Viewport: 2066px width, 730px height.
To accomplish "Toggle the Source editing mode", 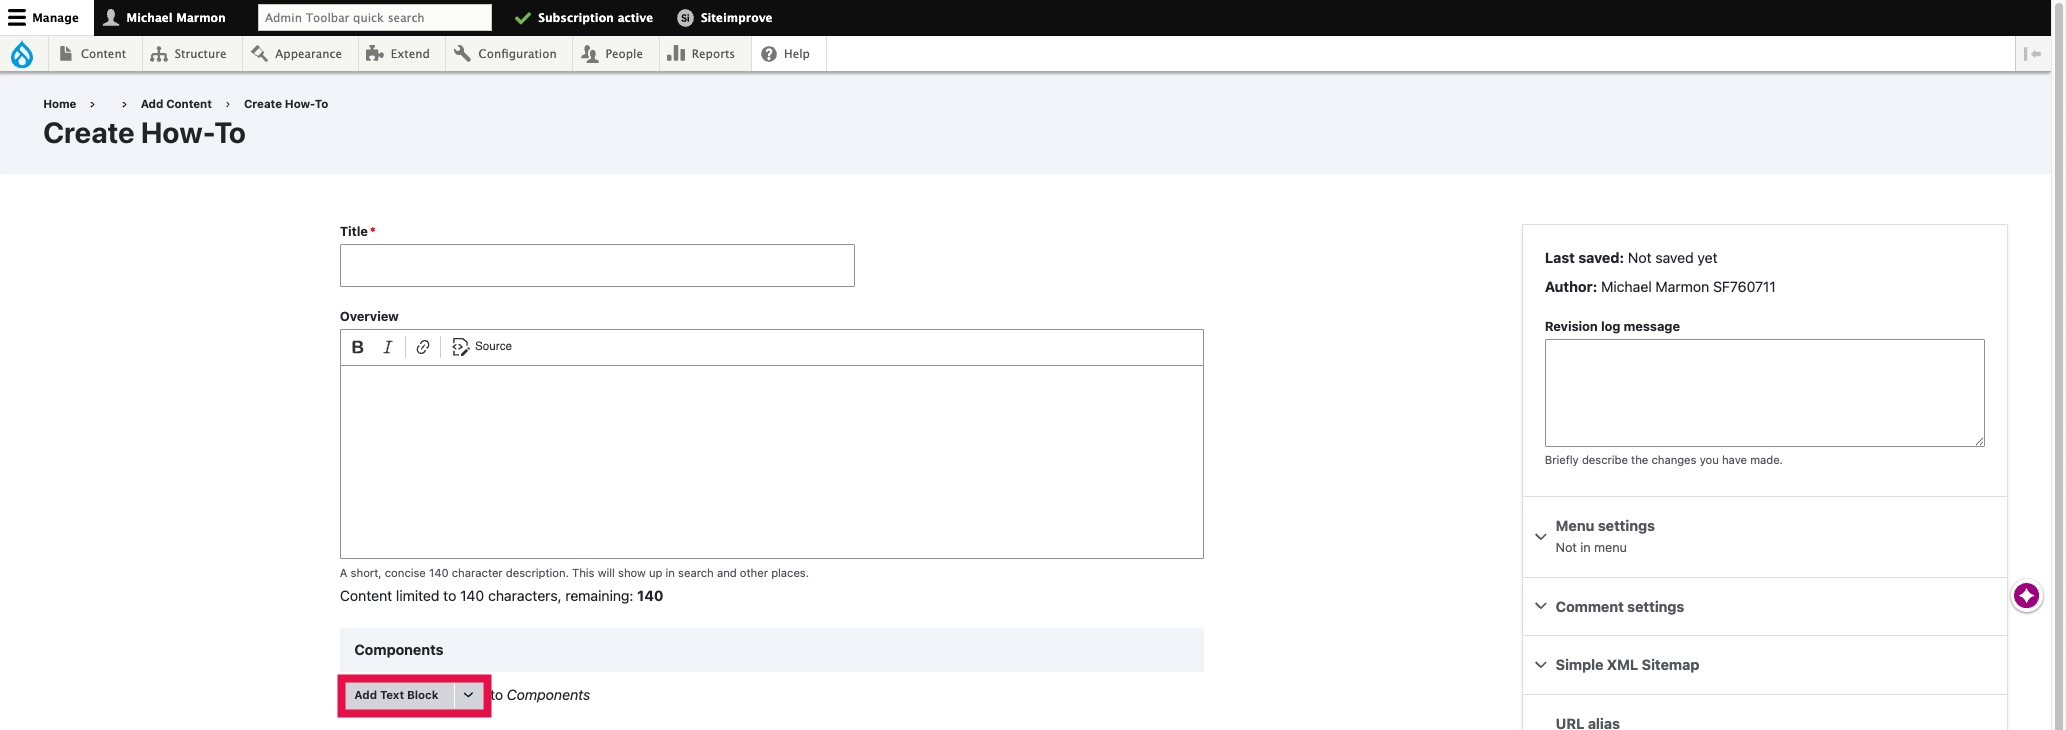I will (x=482, y=347).
